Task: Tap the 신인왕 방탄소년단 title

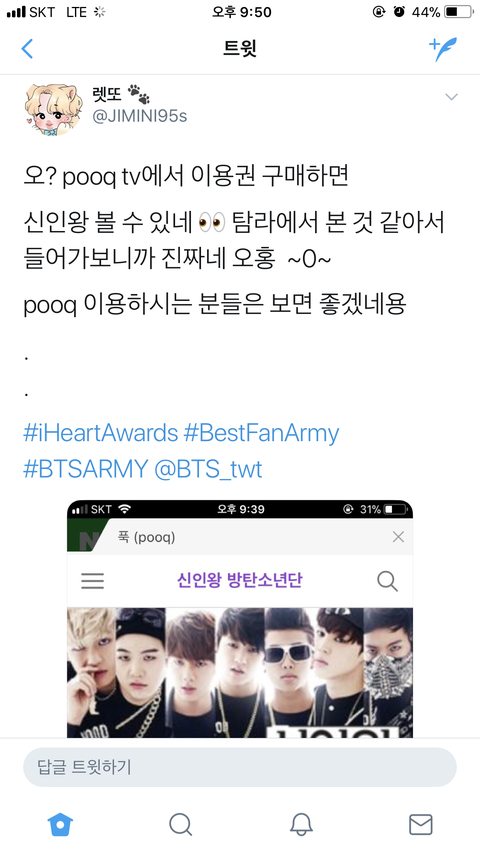Action: (x=239, y=580)
